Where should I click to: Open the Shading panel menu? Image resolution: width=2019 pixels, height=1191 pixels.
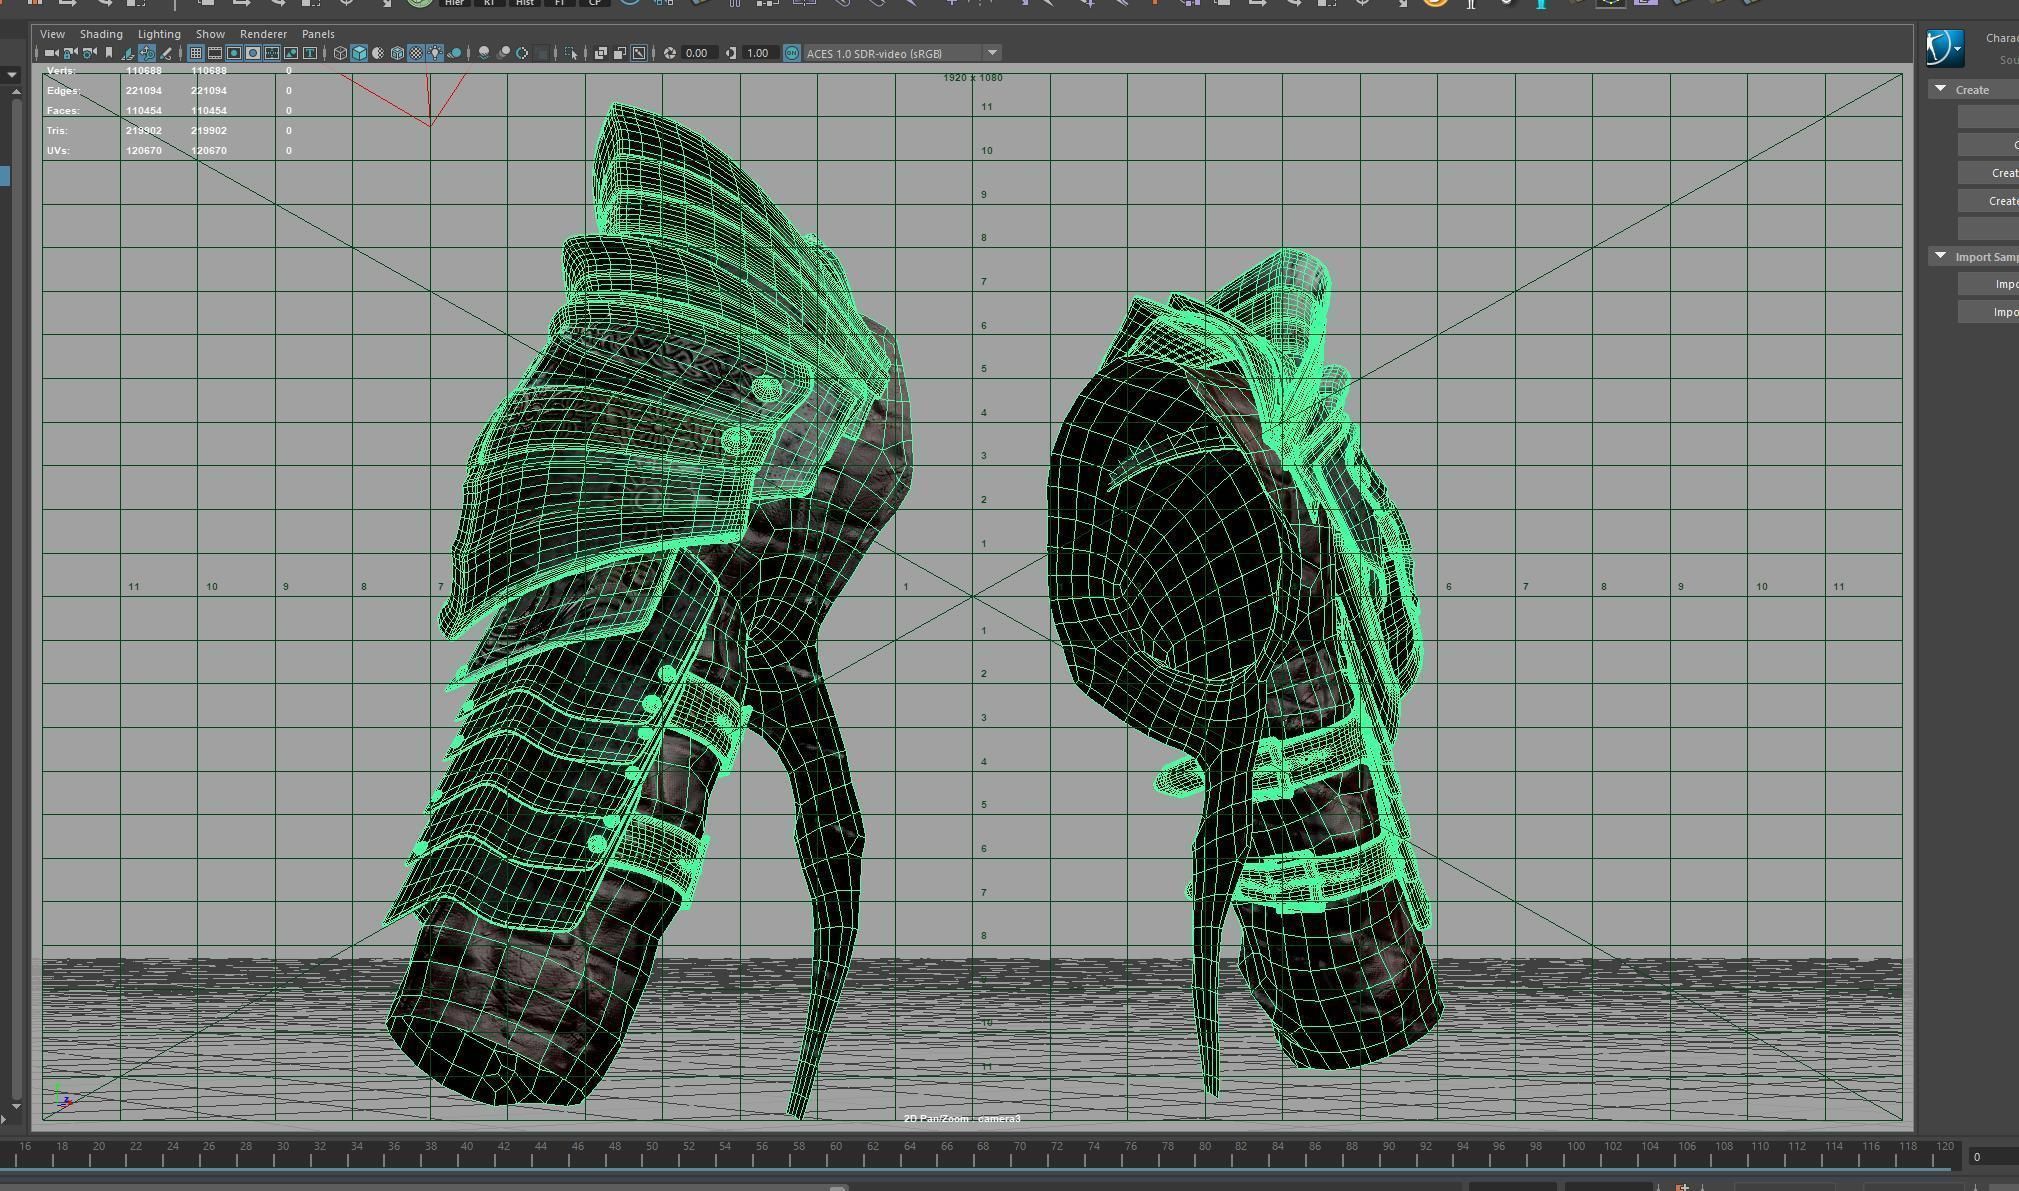(101, 34)
